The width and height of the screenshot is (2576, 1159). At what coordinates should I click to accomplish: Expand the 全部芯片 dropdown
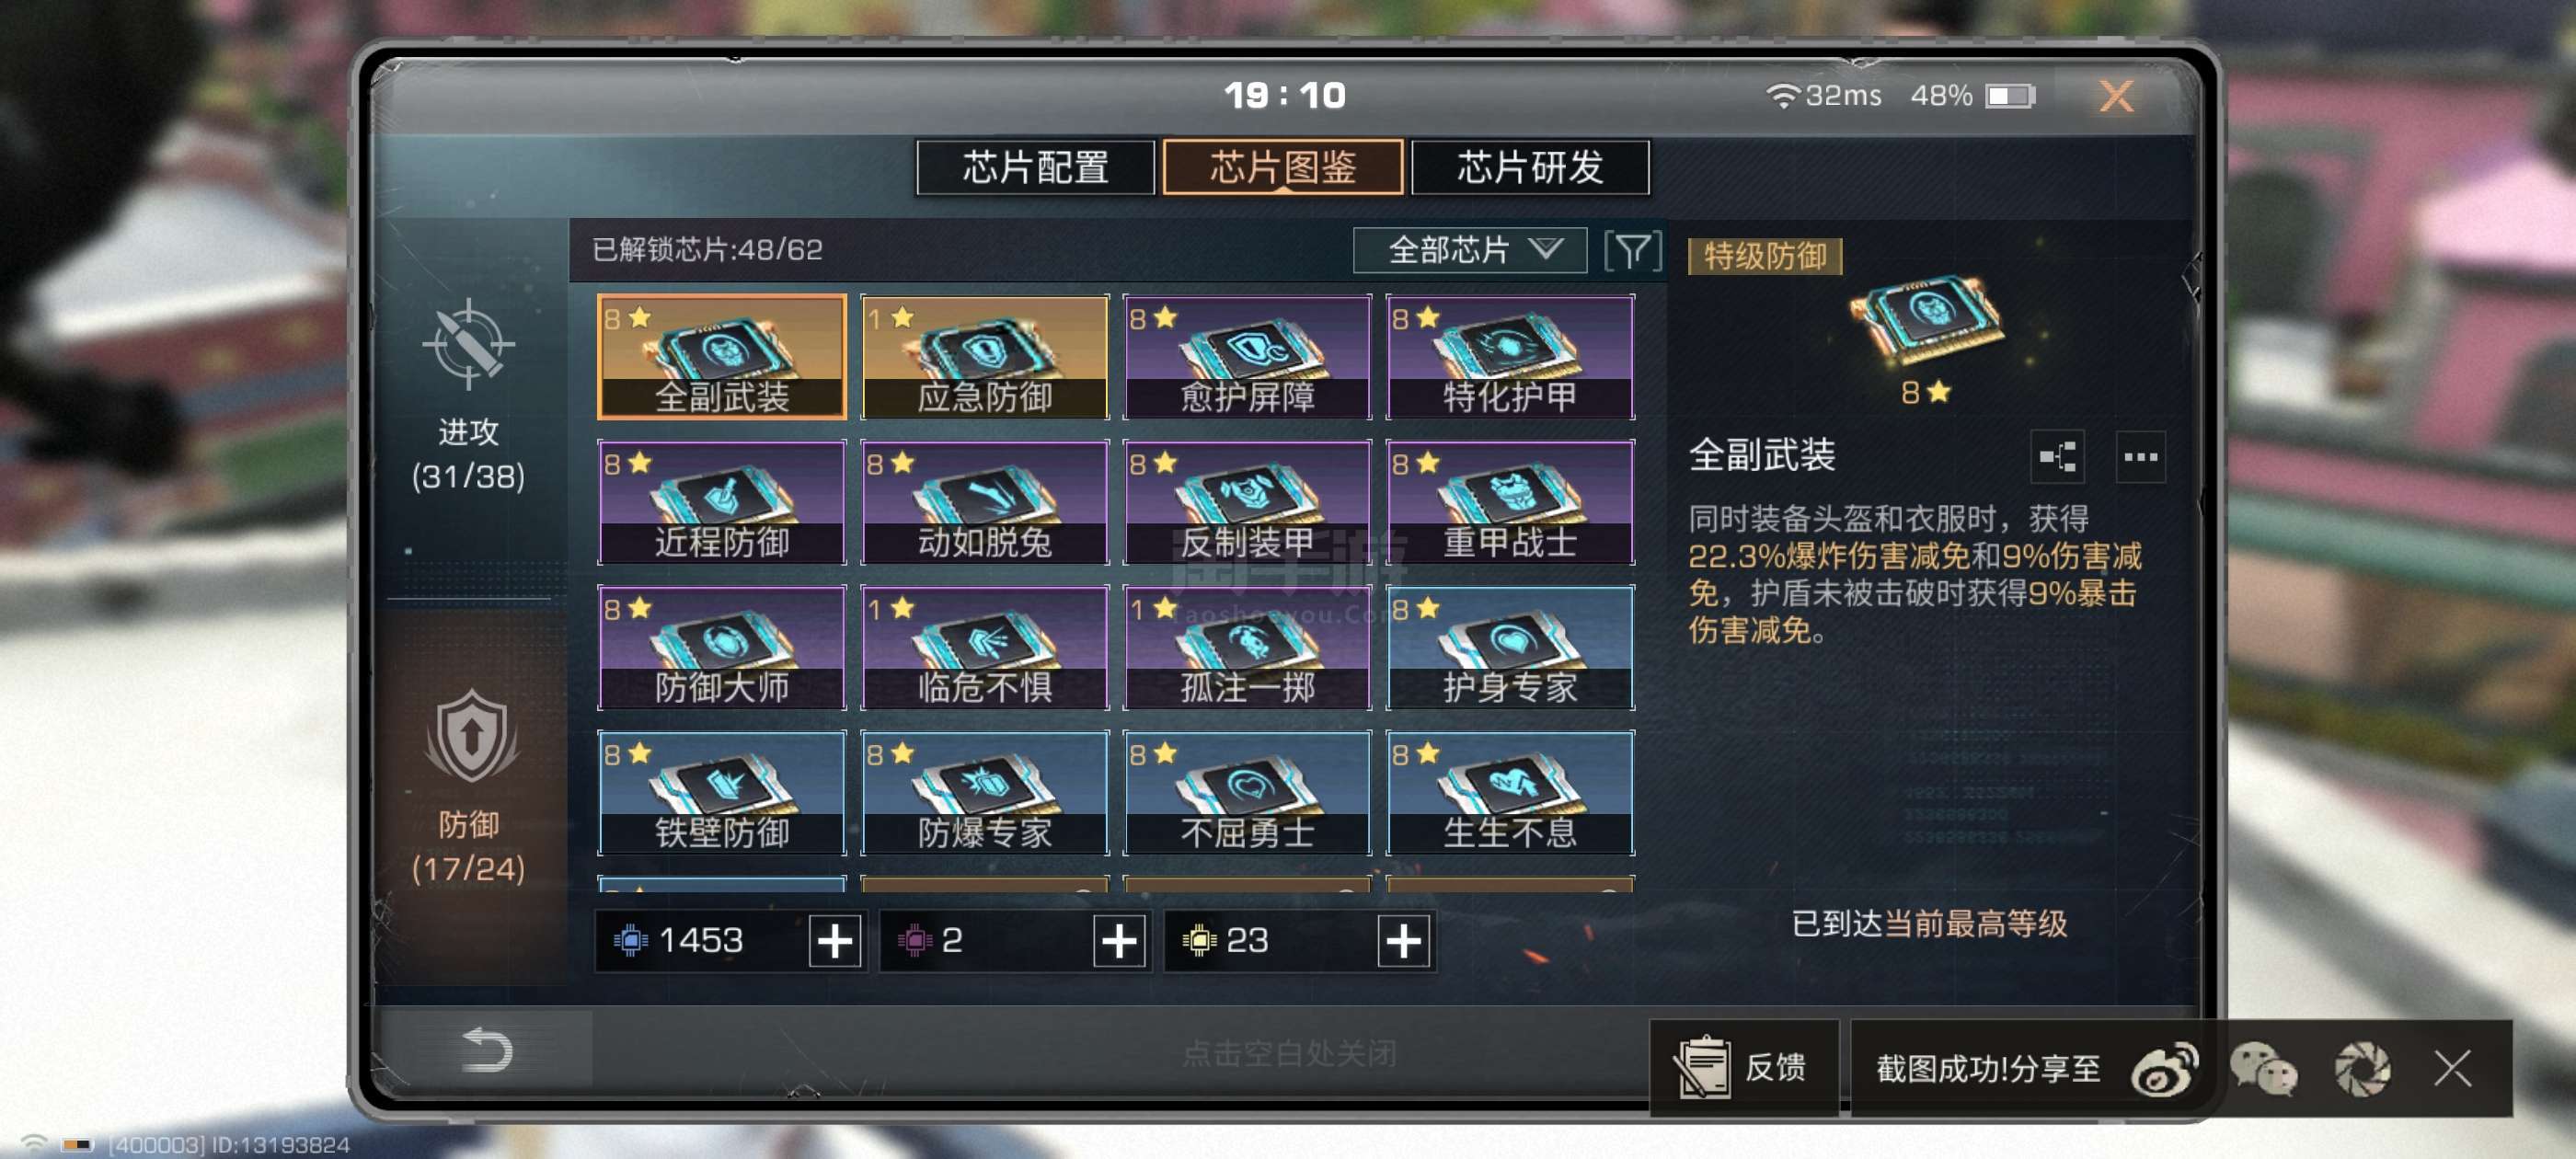[x=1469, y=250]
